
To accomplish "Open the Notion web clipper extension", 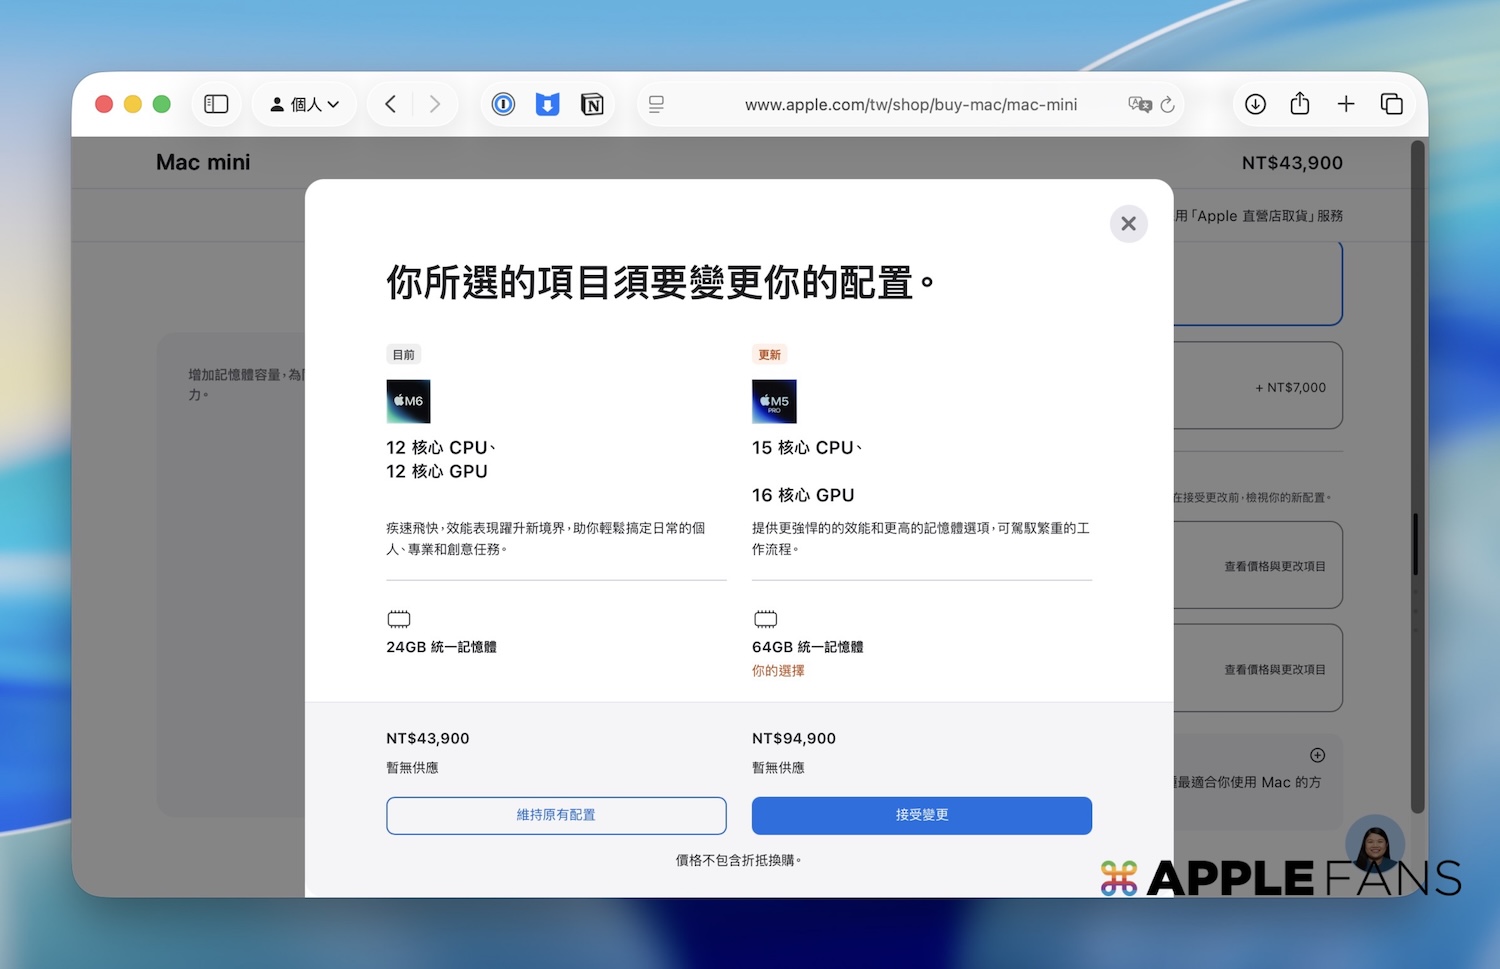I will [592, 104].
